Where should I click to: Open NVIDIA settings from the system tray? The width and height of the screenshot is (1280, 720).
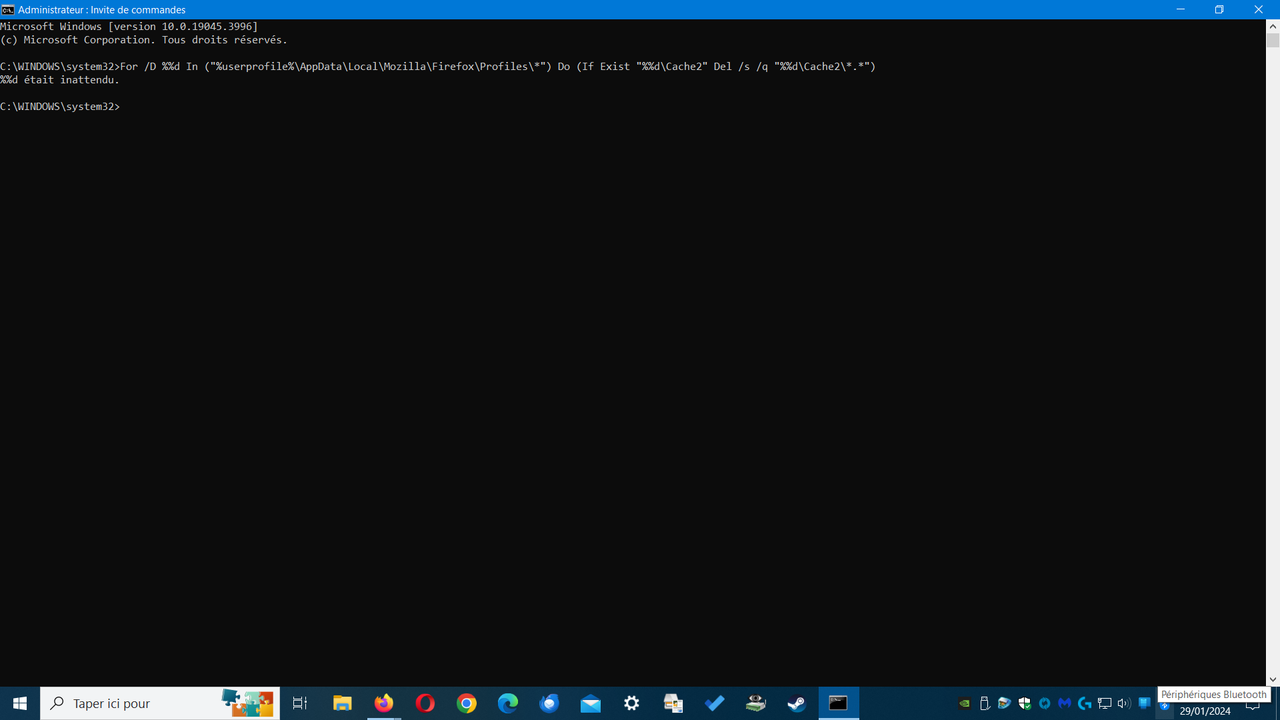[x=964, y=703]
